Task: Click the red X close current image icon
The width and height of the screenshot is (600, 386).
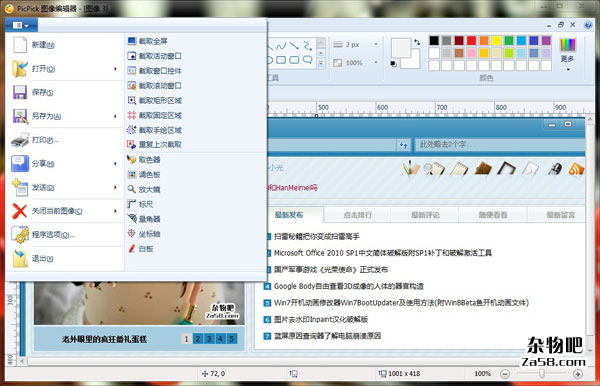Action: pos(20,211)
